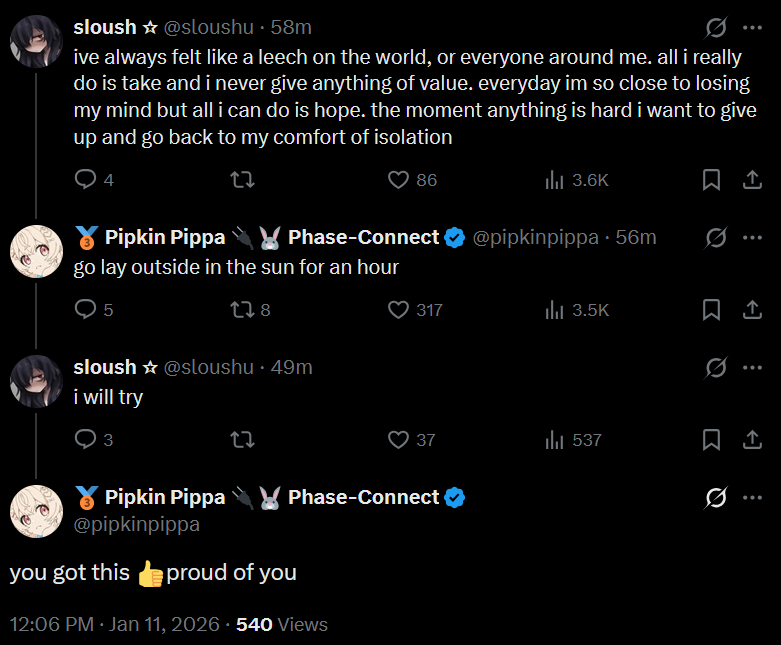
Task: Open sloush's avatar on the first tweet
Action: point(36,43)
